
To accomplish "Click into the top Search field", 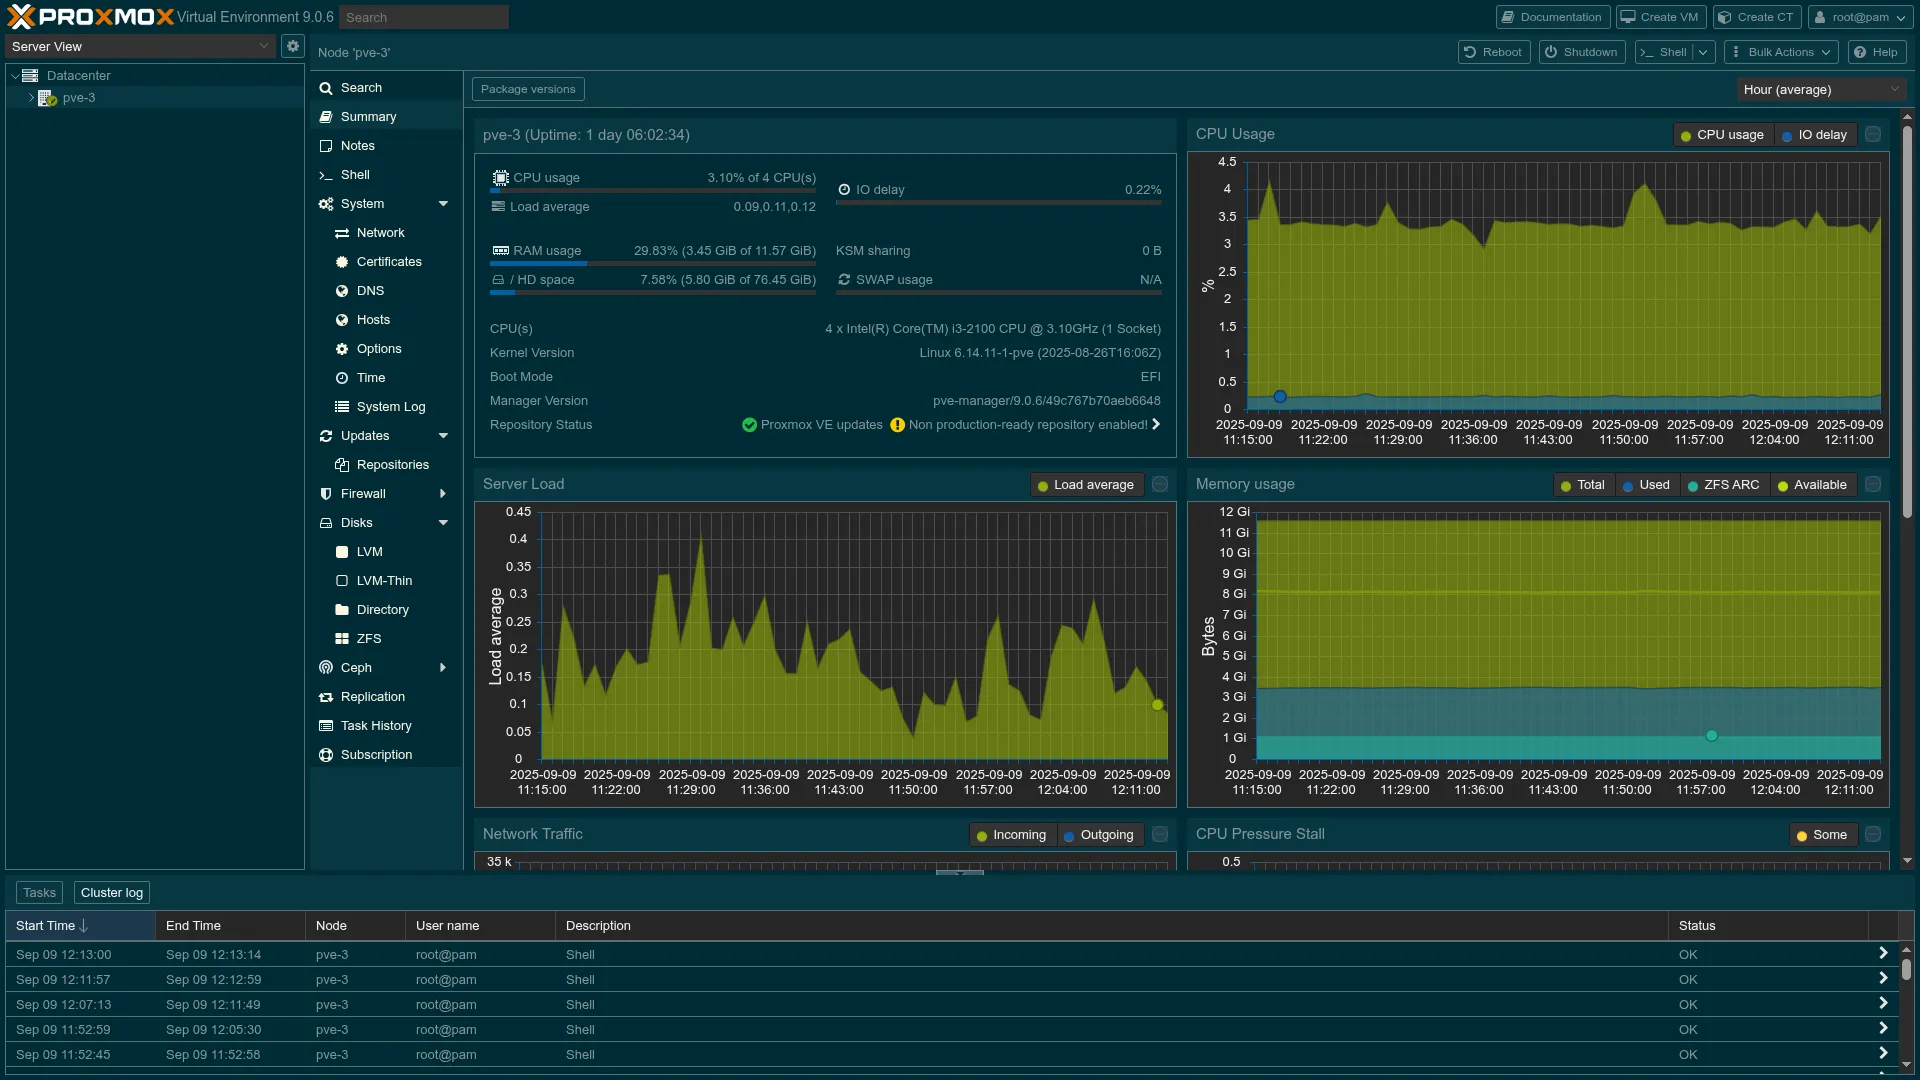I will coord(423,17).
